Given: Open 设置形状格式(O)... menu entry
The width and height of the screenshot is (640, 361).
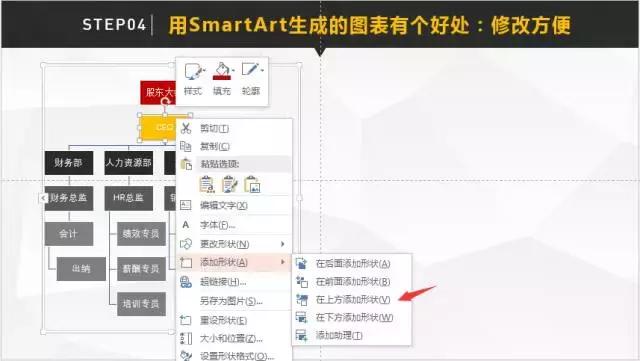Looking at the screenshot, I should [237, 356].
